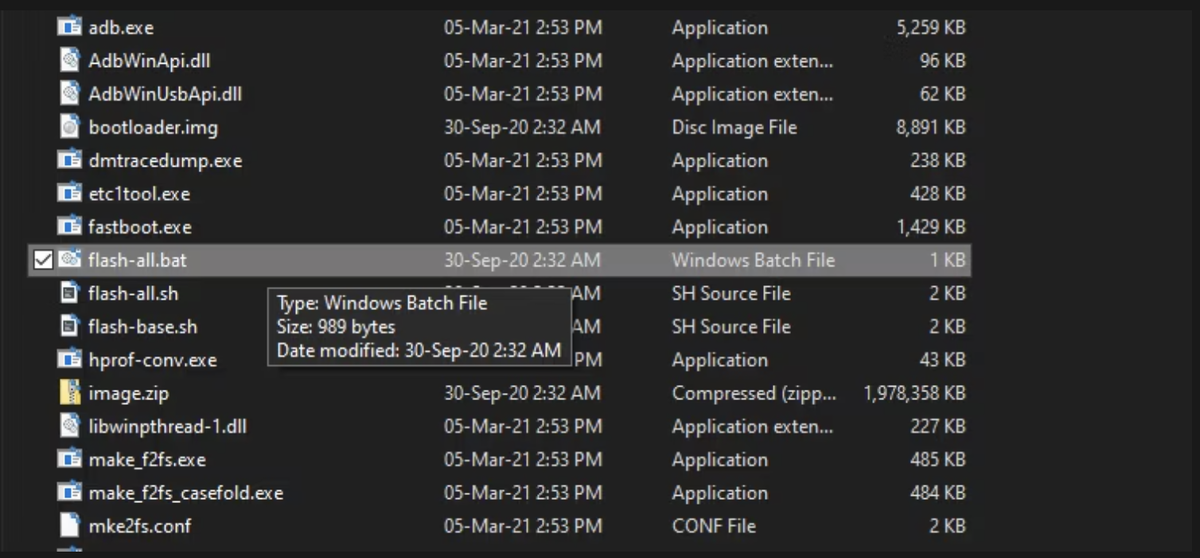Select the bootloader.img disc image icon

tap(69, 127)
